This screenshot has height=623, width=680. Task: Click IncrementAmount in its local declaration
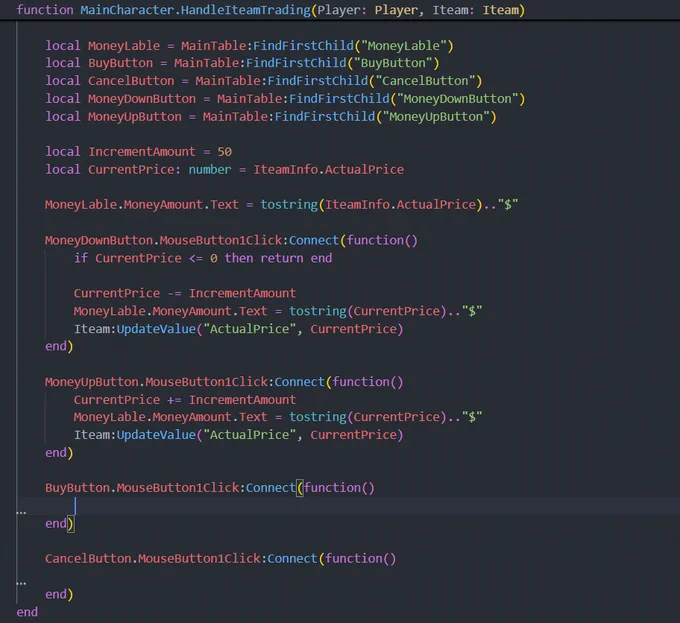coord(142,152)
